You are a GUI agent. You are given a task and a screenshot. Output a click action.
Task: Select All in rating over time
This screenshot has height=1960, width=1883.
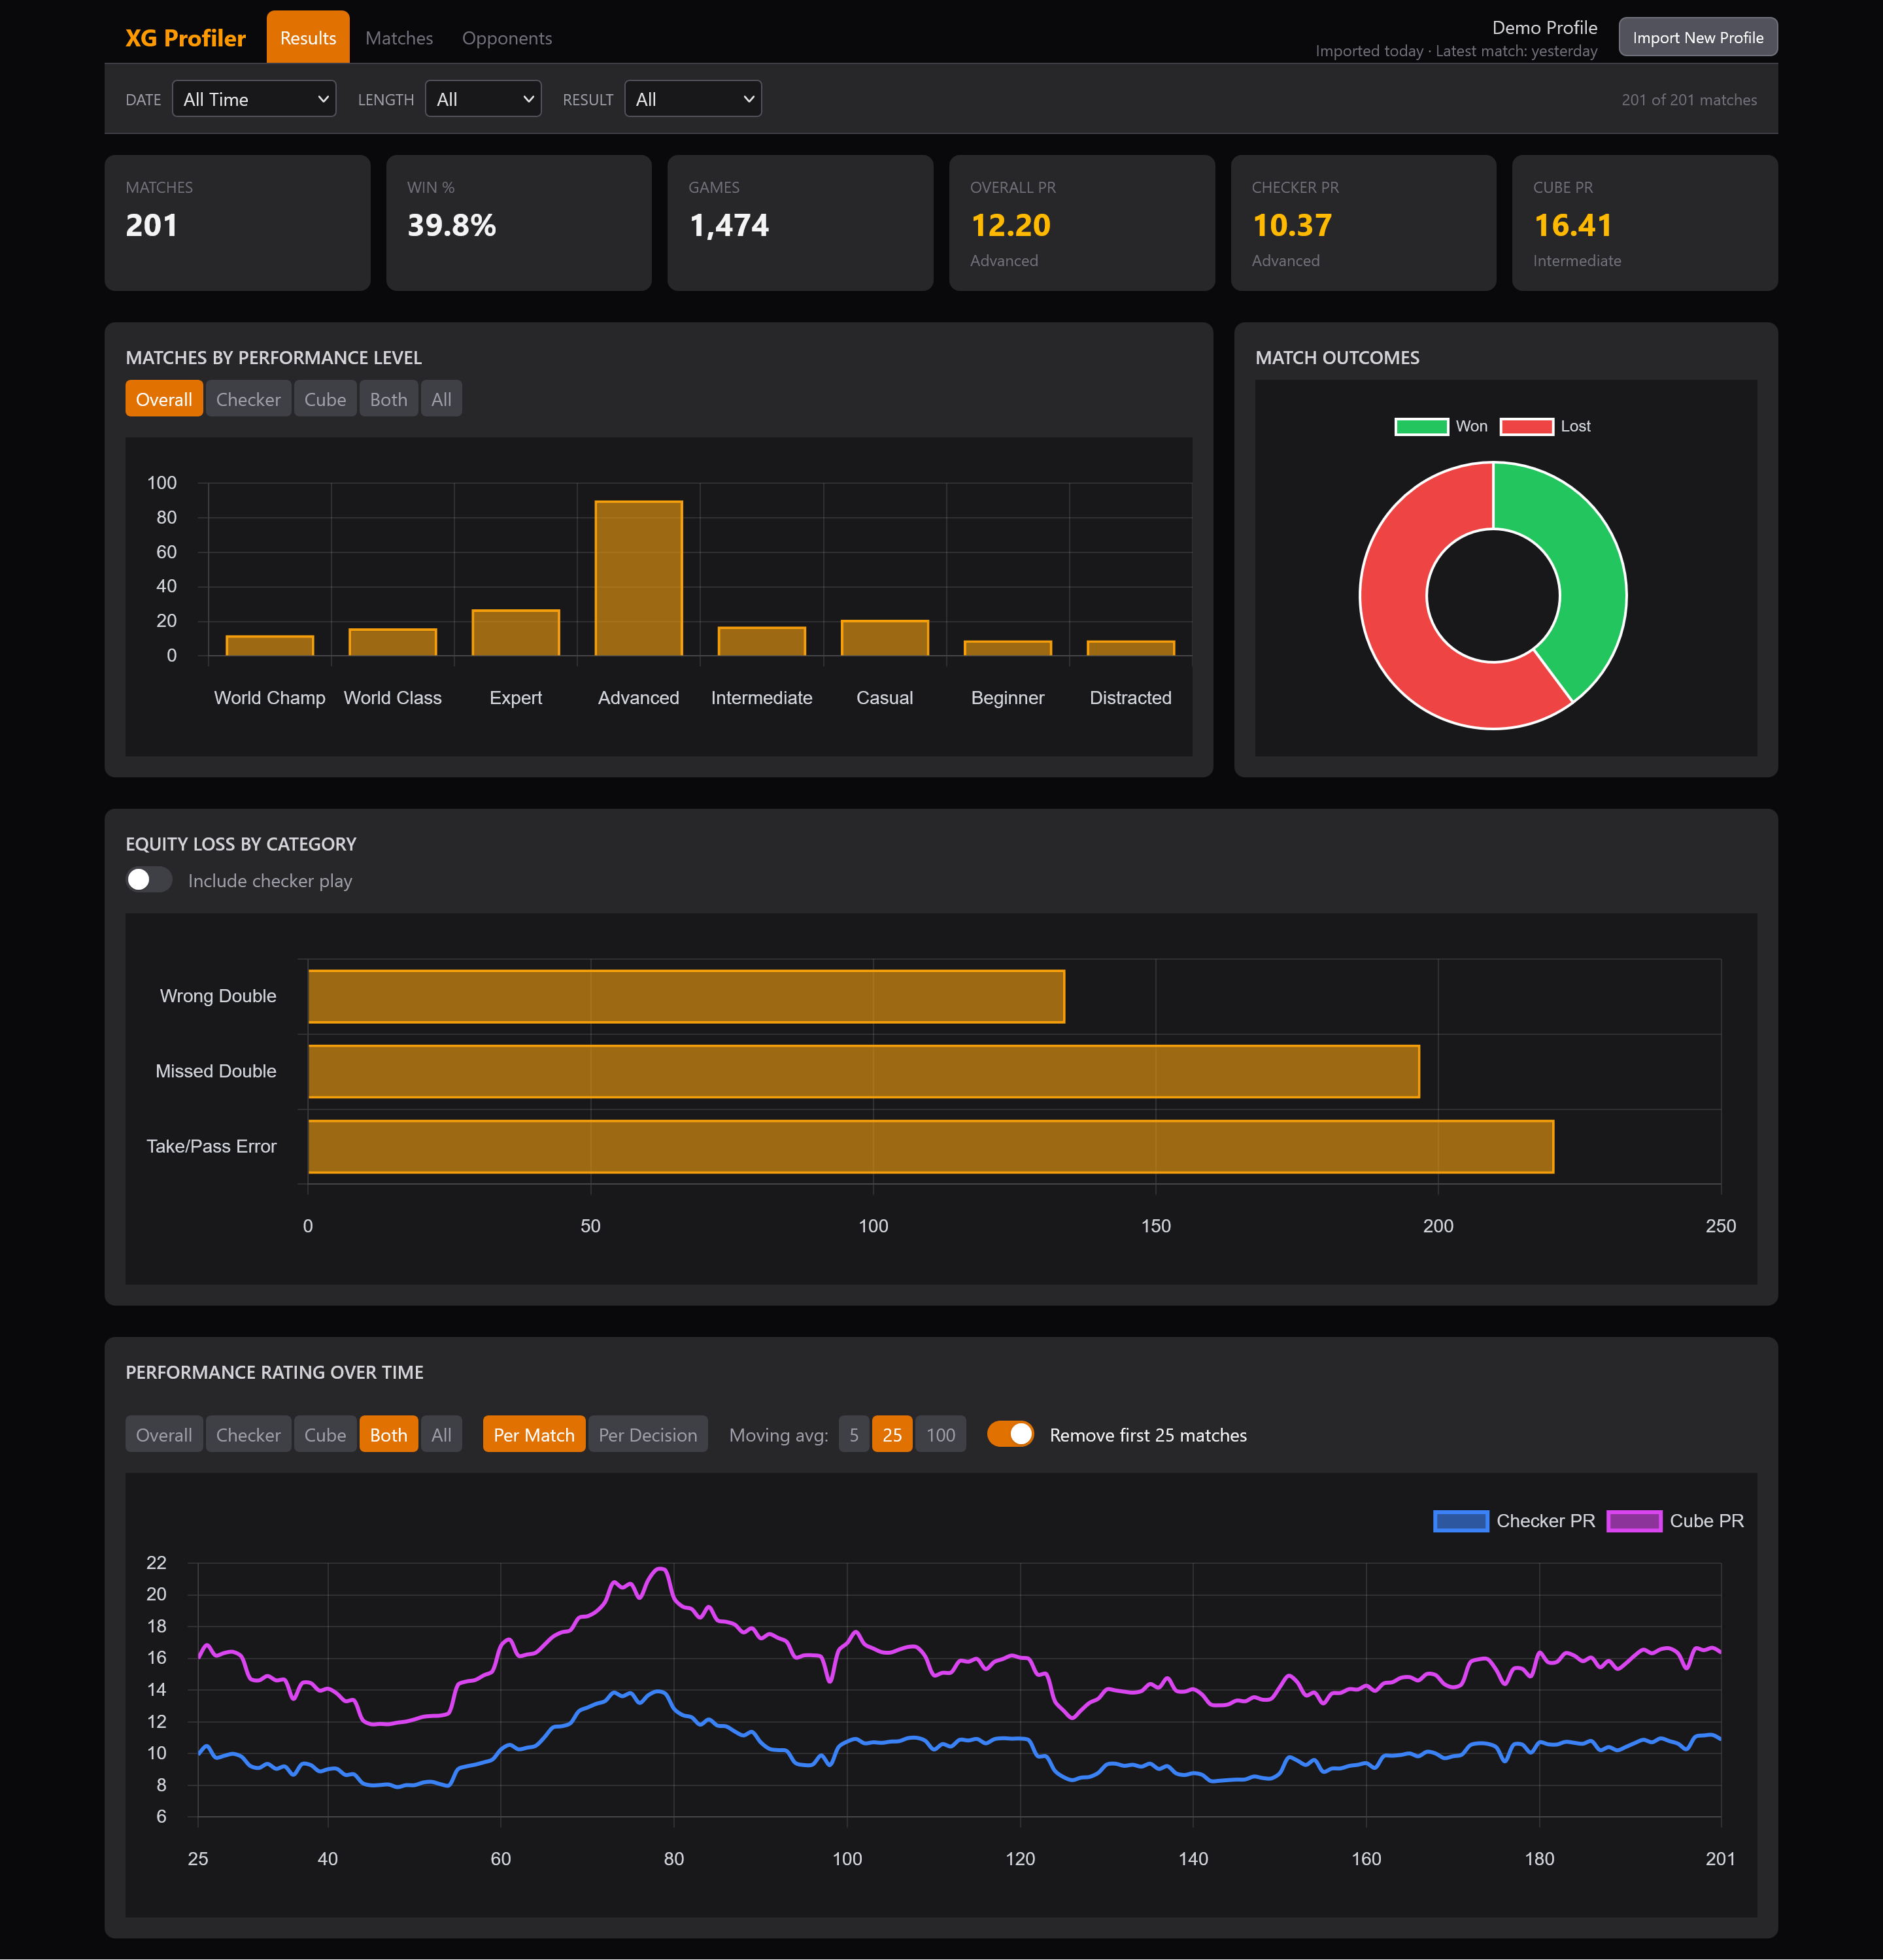pyautogui.click(x=441, y=1434)
